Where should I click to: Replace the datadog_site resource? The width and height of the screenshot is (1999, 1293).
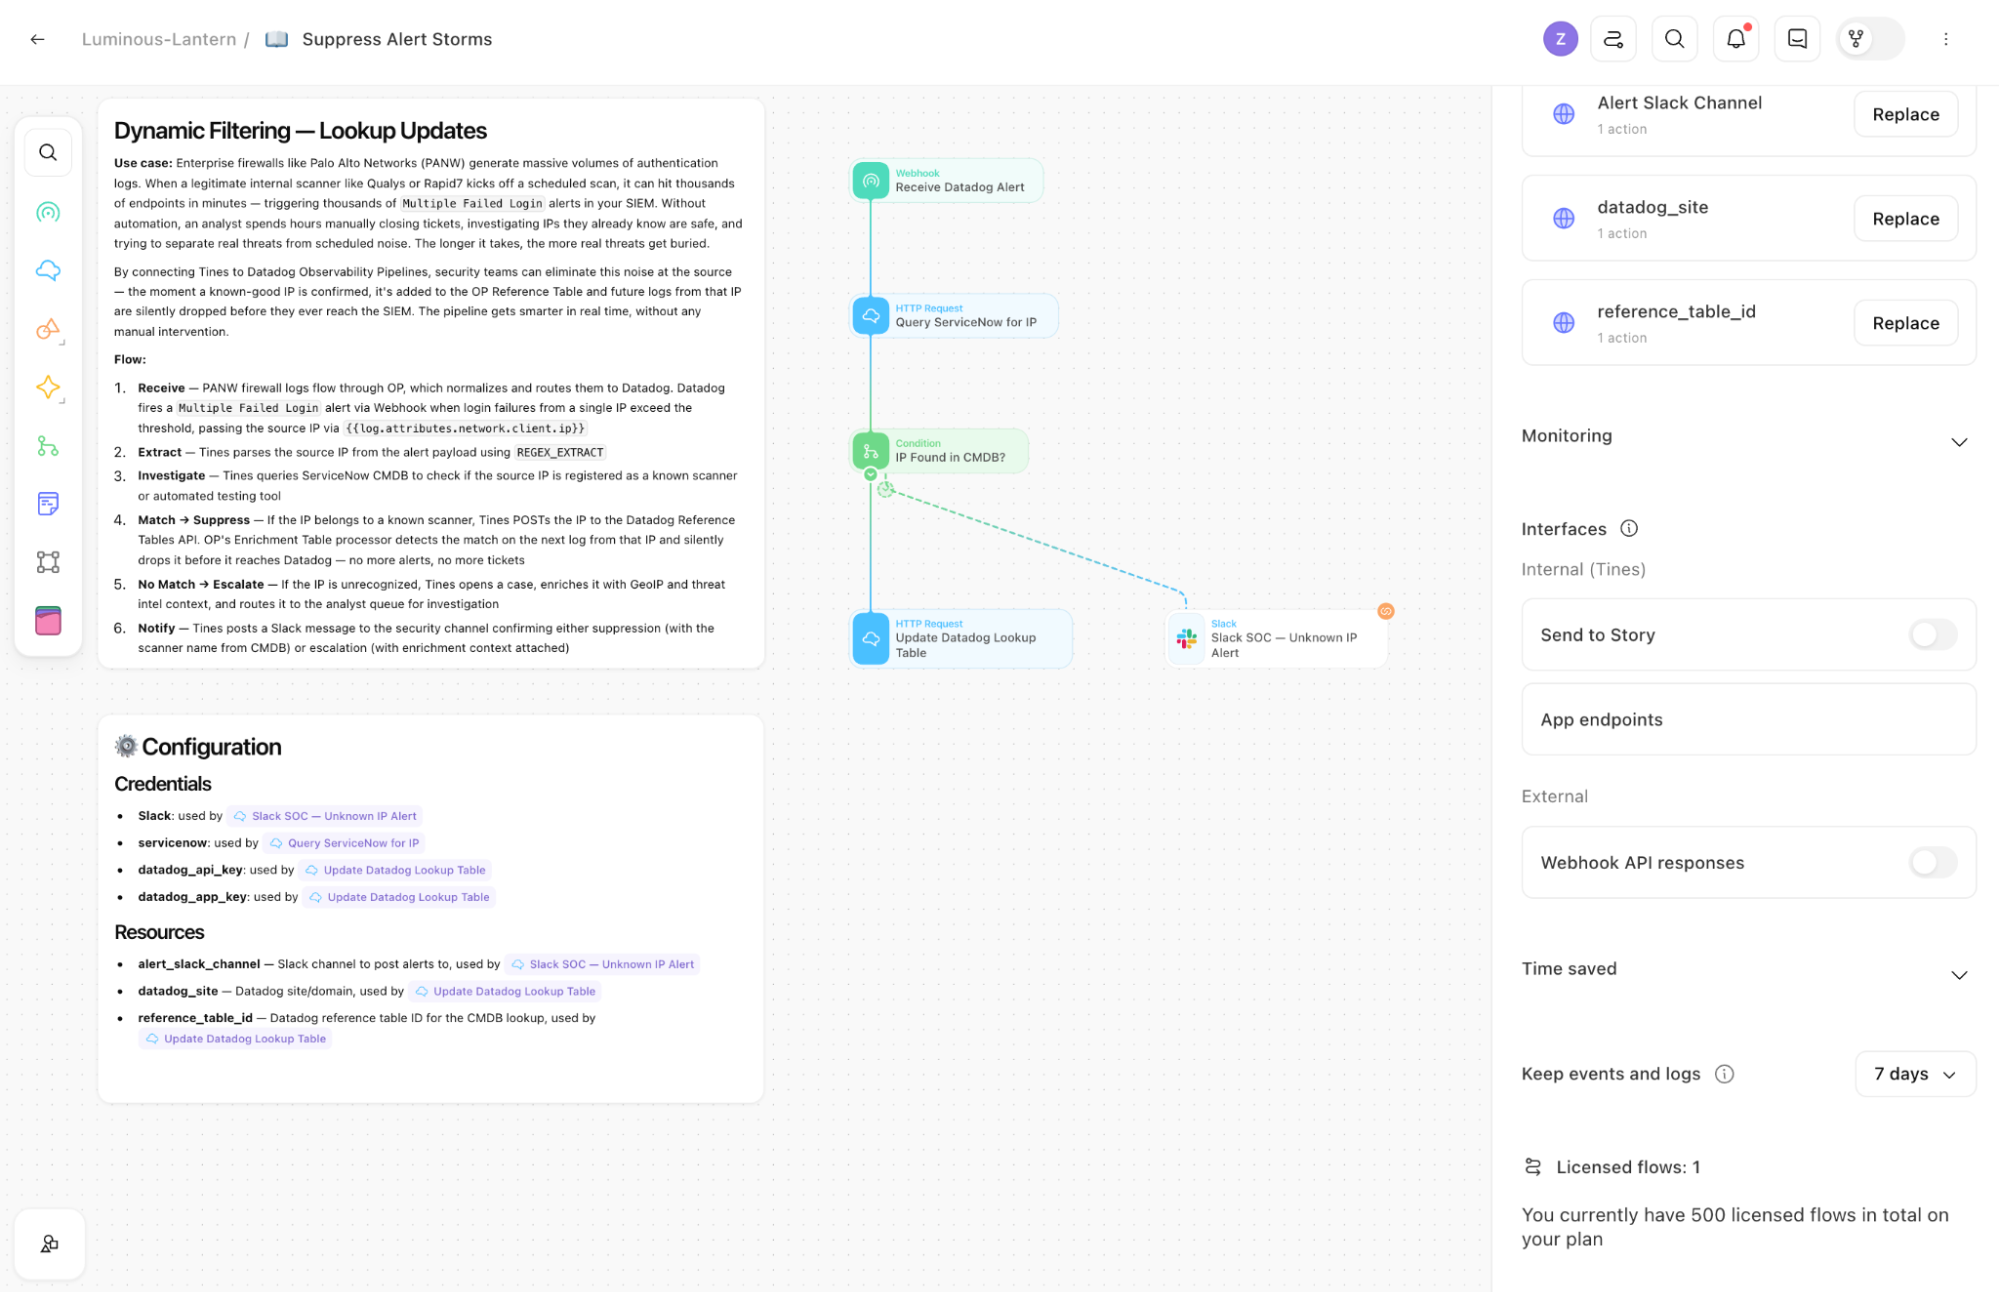(1904, 219)
